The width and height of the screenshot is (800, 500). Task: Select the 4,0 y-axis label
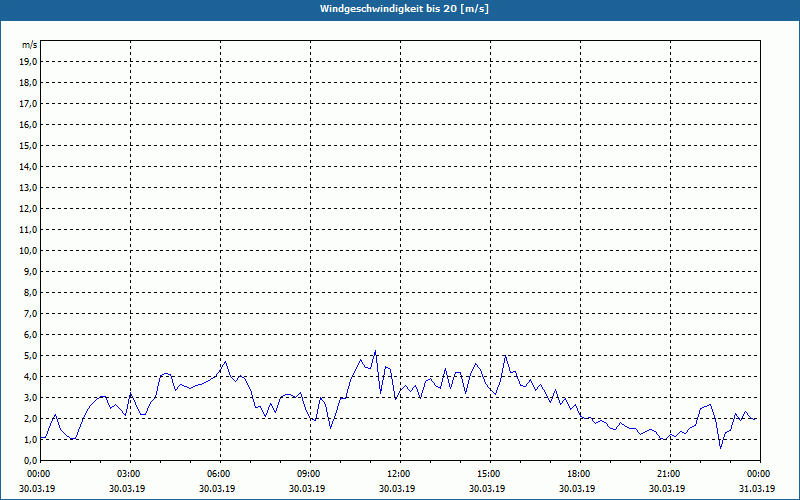pos(31,377)
